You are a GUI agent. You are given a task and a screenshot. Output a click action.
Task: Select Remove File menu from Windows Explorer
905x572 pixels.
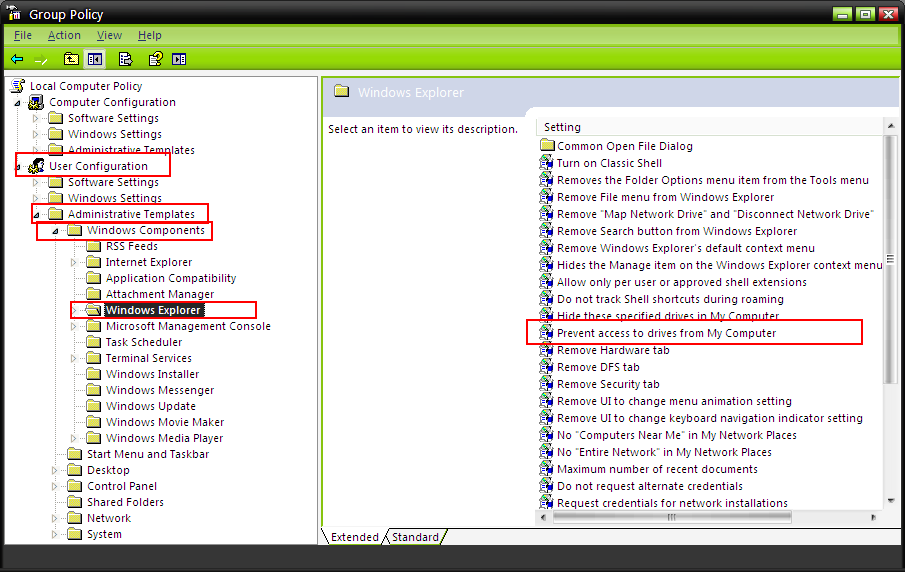[665, 197]
